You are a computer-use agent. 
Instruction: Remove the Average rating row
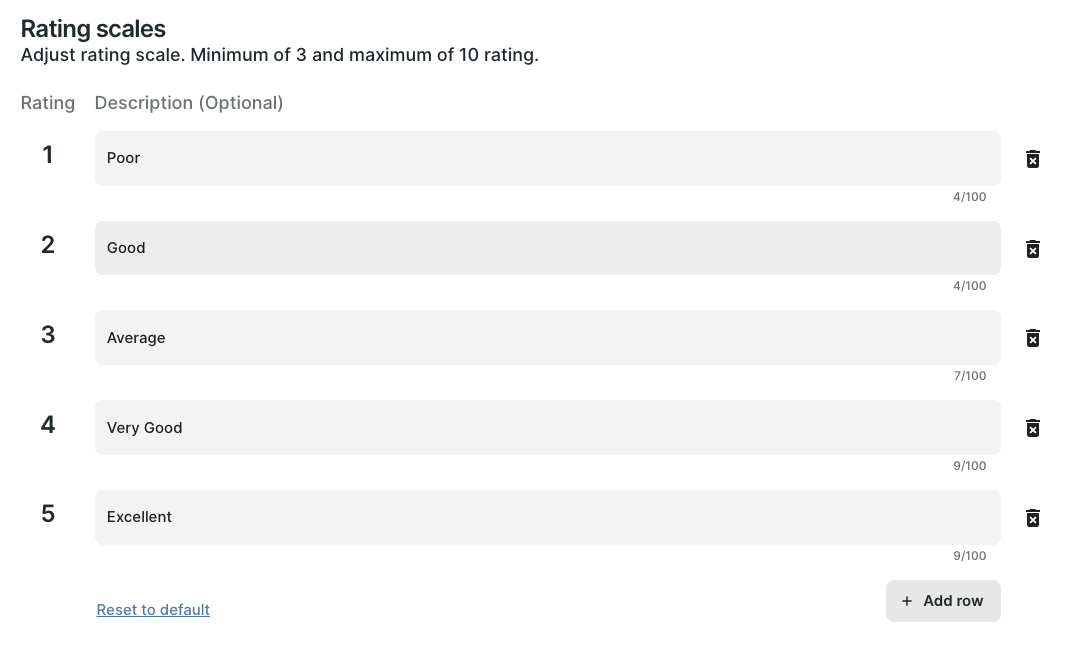(x=1033, y=338)
